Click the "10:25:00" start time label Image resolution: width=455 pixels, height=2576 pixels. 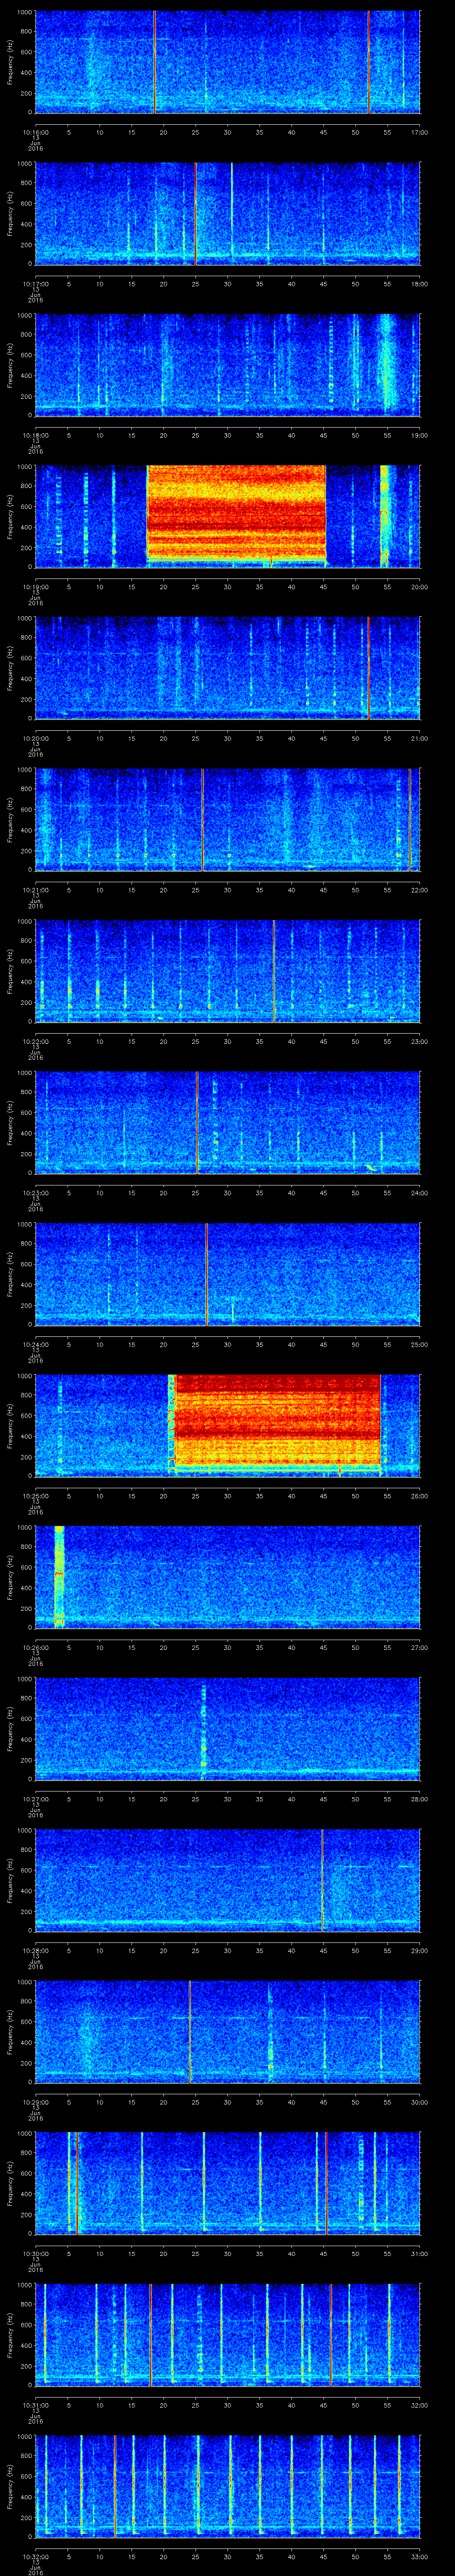coord(35,1496)
